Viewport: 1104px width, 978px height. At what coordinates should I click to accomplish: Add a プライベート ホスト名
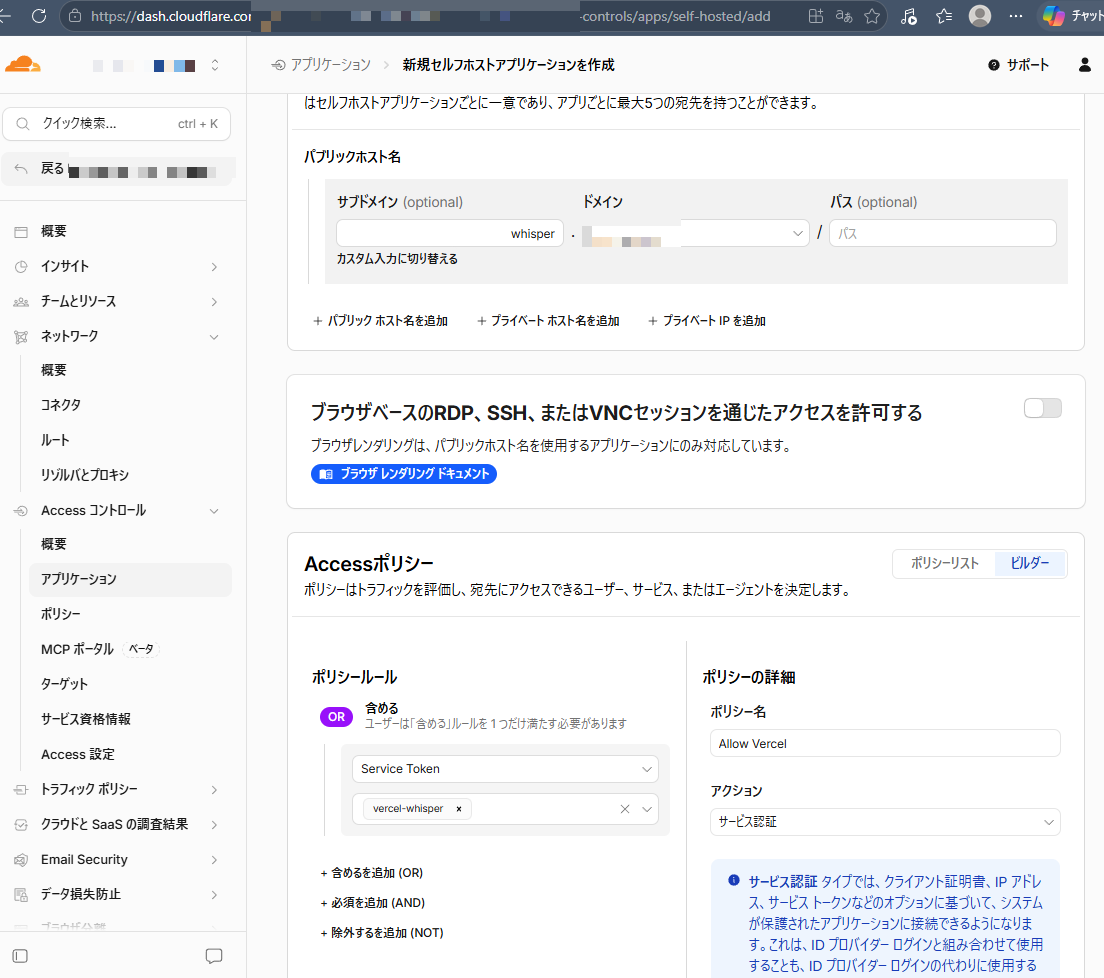pyautogui.click(x=548, y=321)
